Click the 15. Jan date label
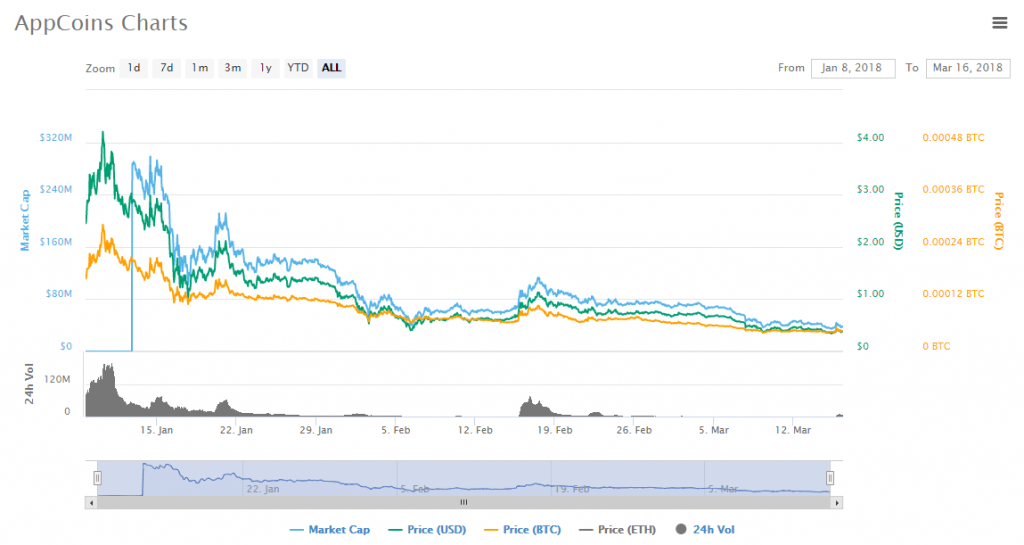This screenshot has height=545, width=1024. coord(157,430)
